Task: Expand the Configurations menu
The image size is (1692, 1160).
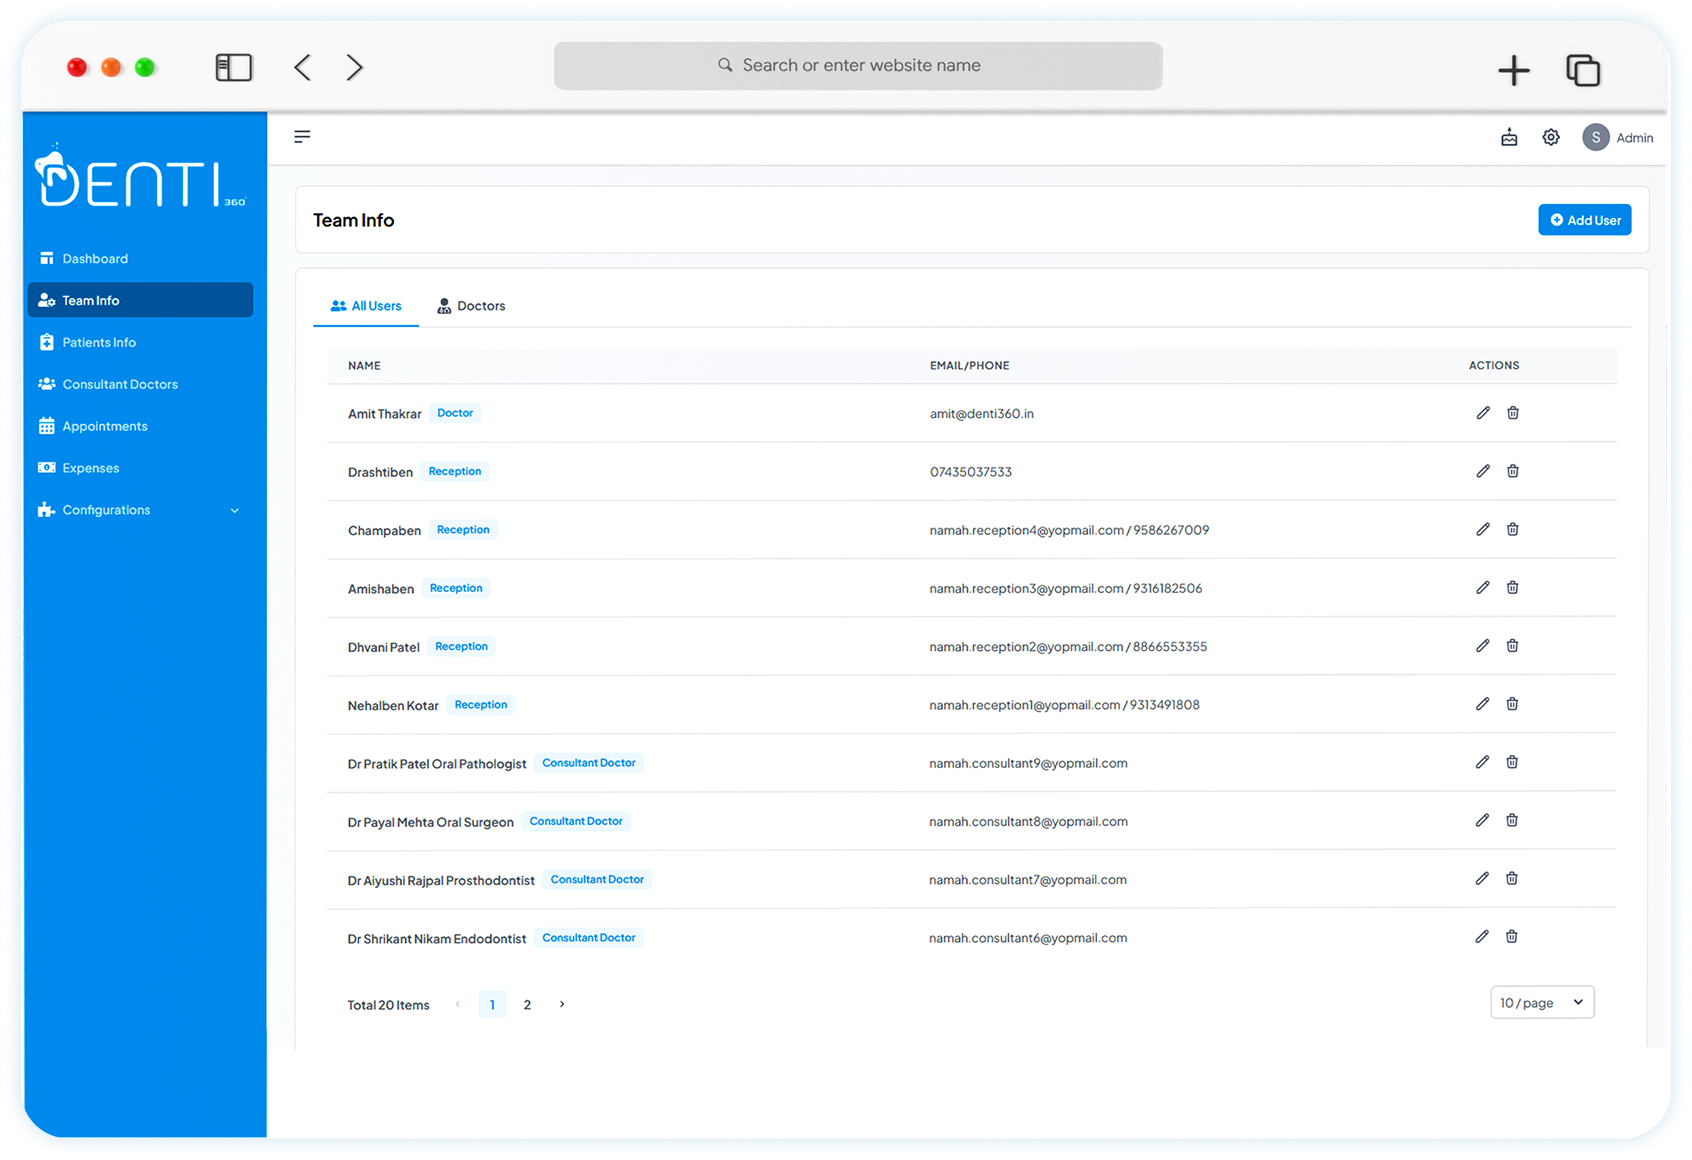Action: tap(106, 510)
